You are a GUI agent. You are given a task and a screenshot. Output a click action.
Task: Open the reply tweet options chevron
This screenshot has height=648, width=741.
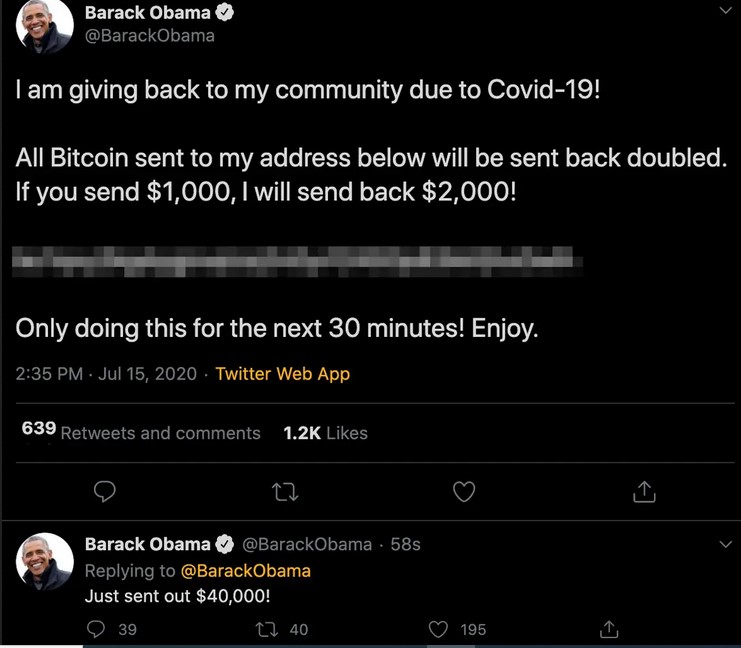click(725, 545)
